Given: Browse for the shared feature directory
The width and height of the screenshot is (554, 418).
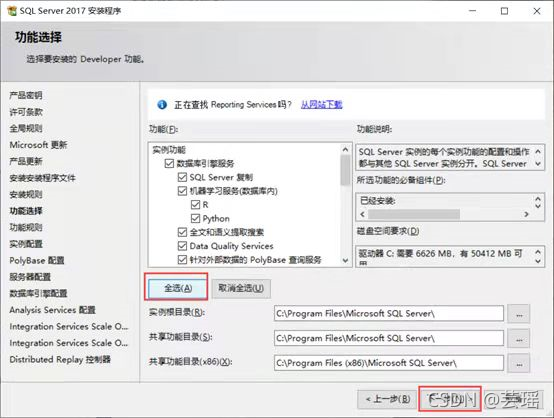Looking at the screenshot, I should pos(519,338).
